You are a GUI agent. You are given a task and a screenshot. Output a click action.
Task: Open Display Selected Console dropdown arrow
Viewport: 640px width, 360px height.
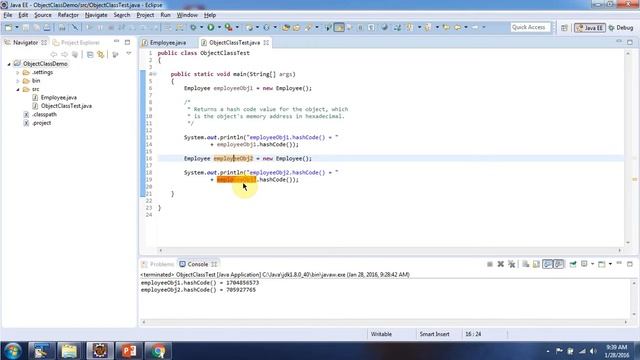click(x=592, y=264)
